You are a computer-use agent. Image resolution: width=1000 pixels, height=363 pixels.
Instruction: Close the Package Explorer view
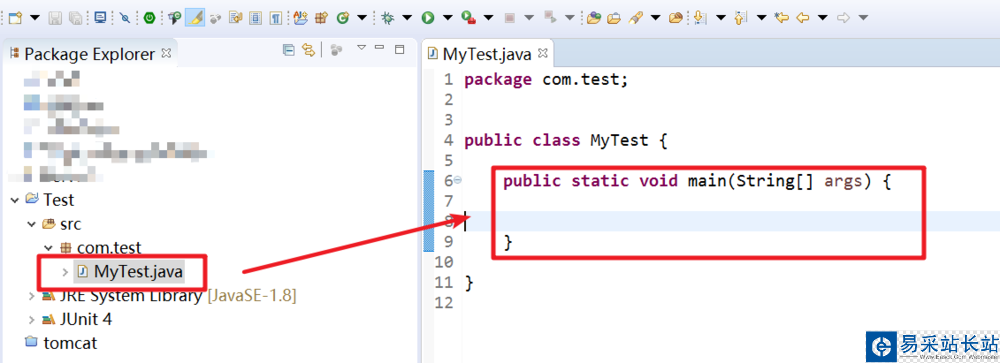click(166, 53)
